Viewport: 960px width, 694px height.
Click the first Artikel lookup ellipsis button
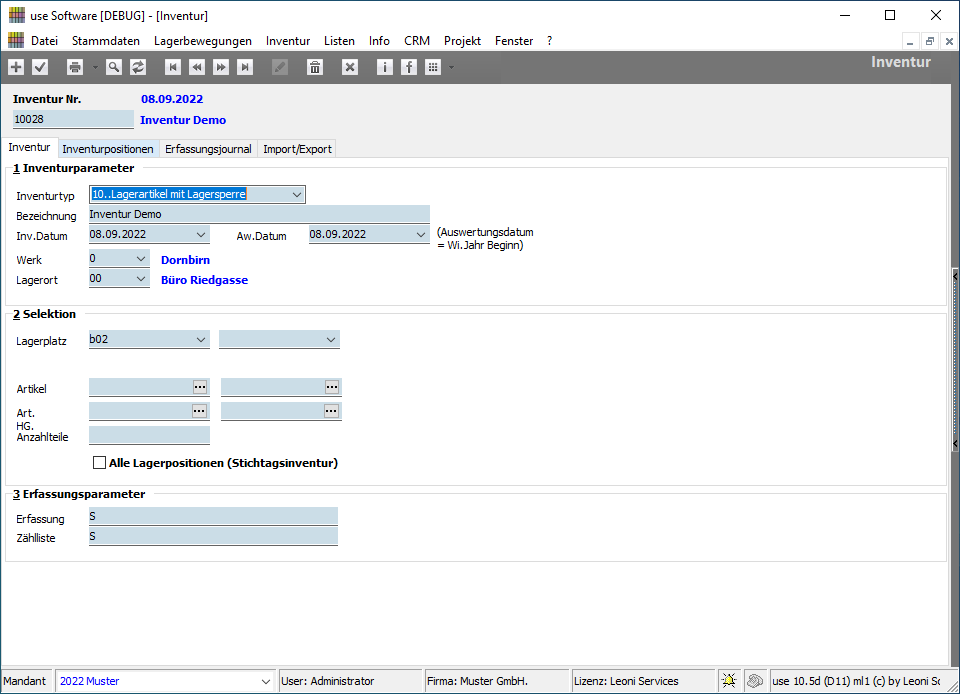[200, 387]
